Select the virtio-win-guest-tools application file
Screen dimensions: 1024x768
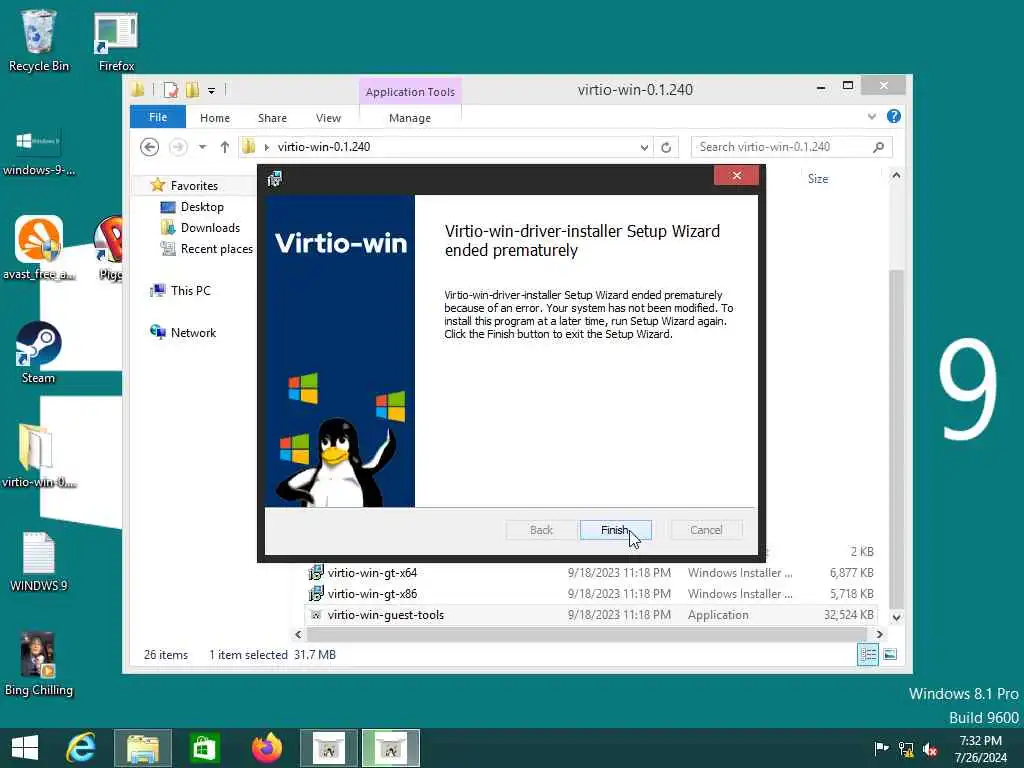click(590, 615)
